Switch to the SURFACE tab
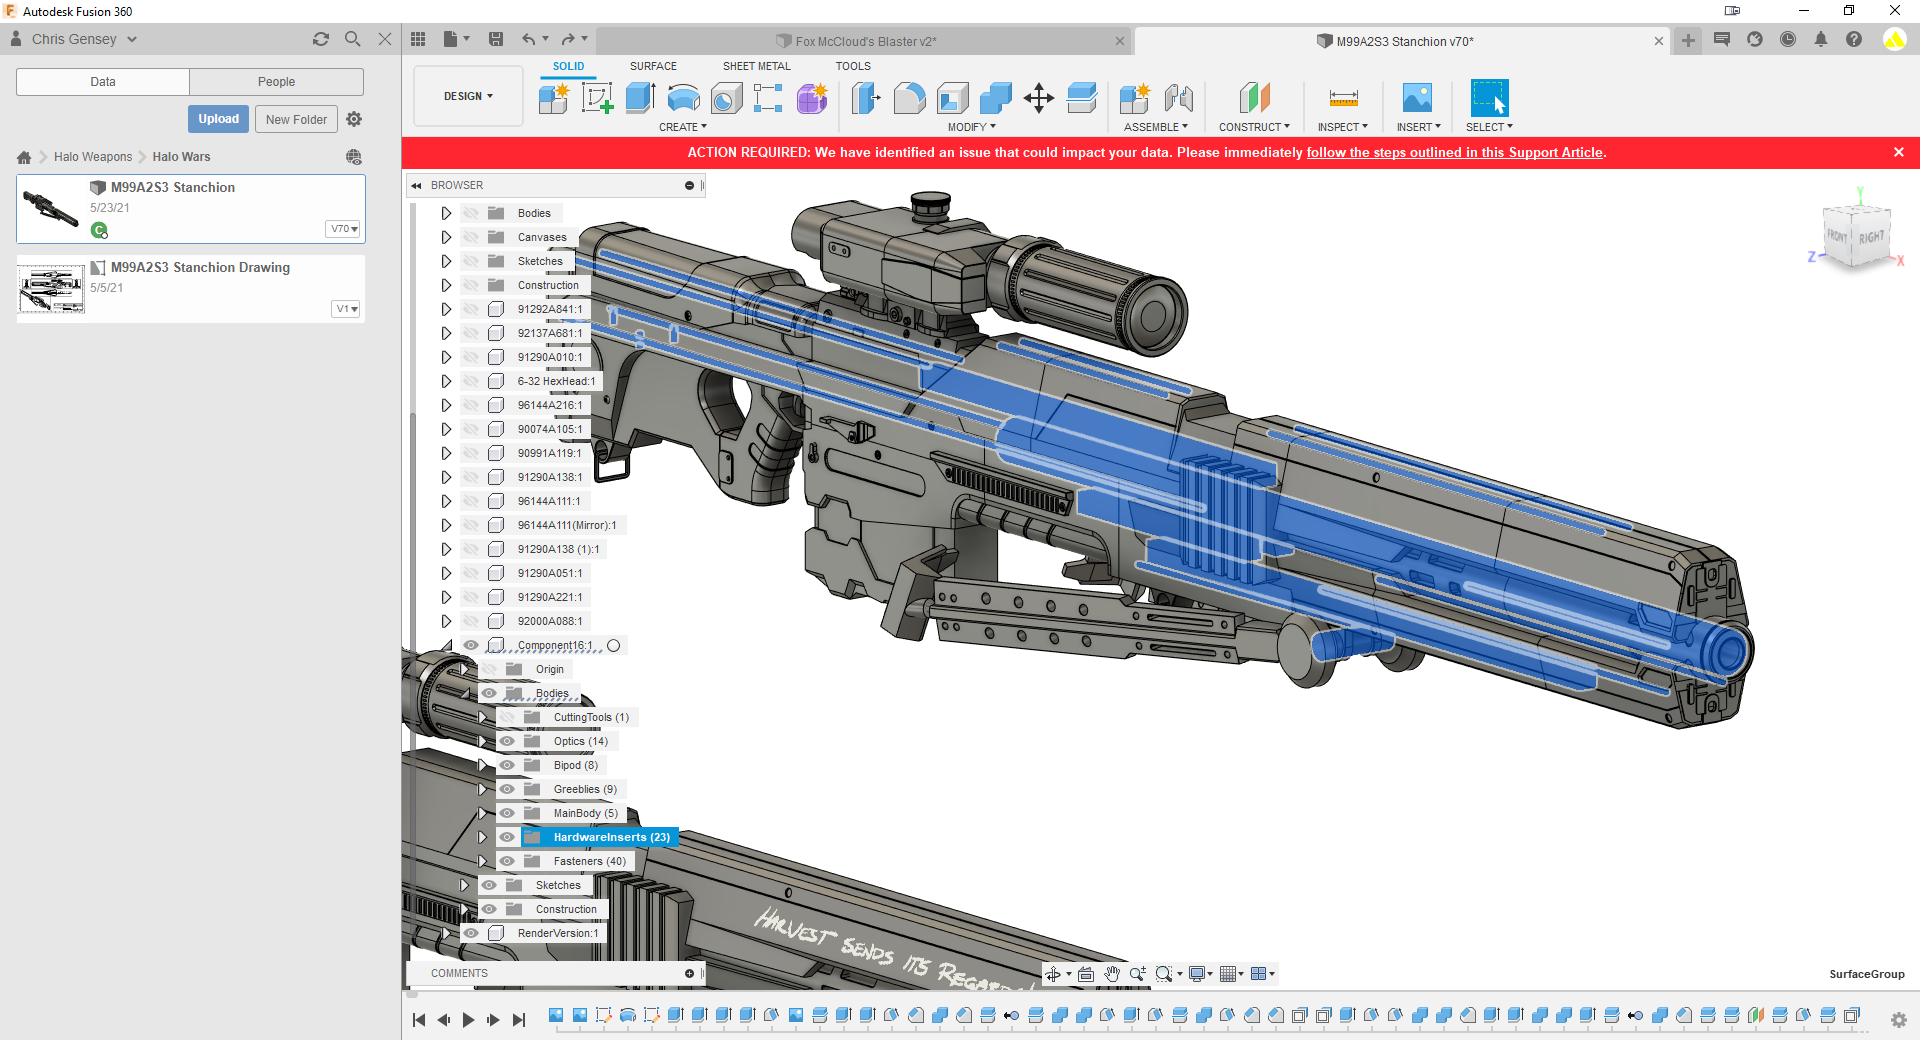This screenshot has height=1040, width=1920. click(x=653, y=66)
